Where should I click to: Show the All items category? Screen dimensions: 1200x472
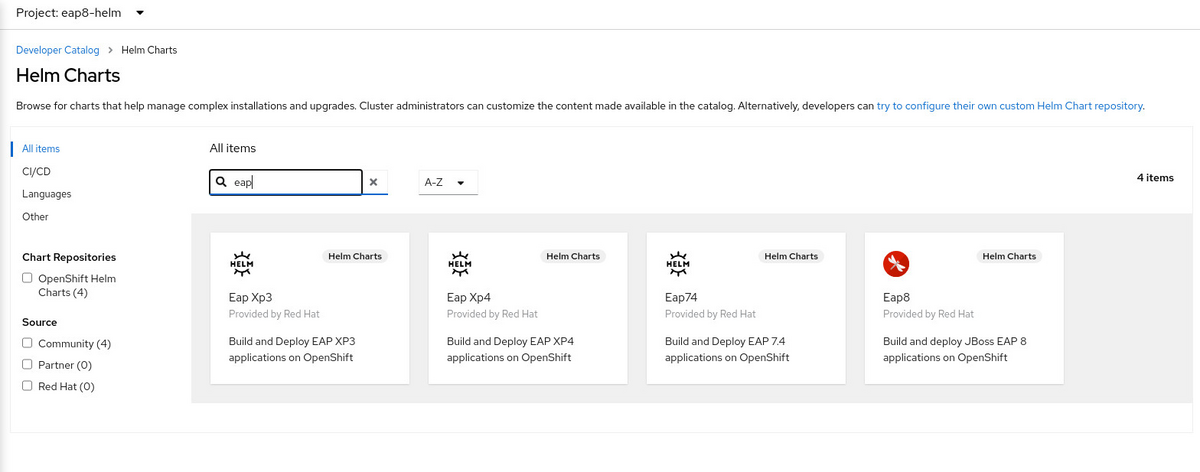click(x=41, y=149)
